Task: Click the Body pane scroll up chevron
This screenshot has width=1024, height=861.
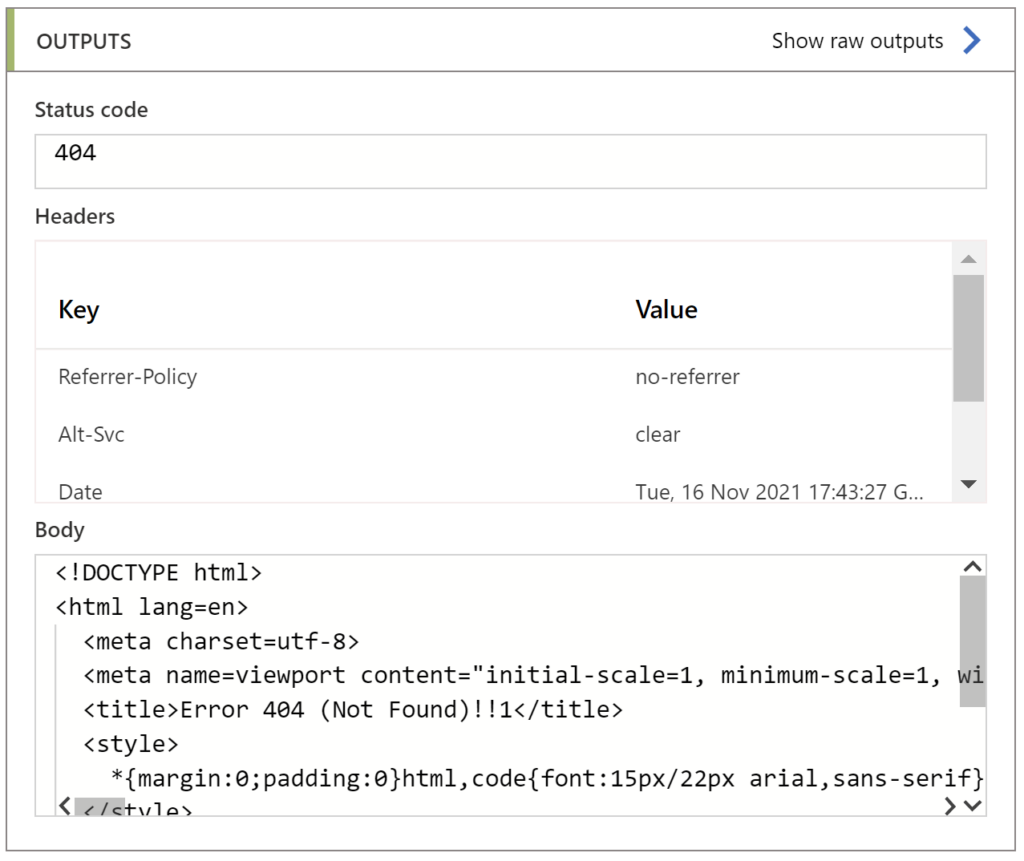Action: [x=972, y=566]
